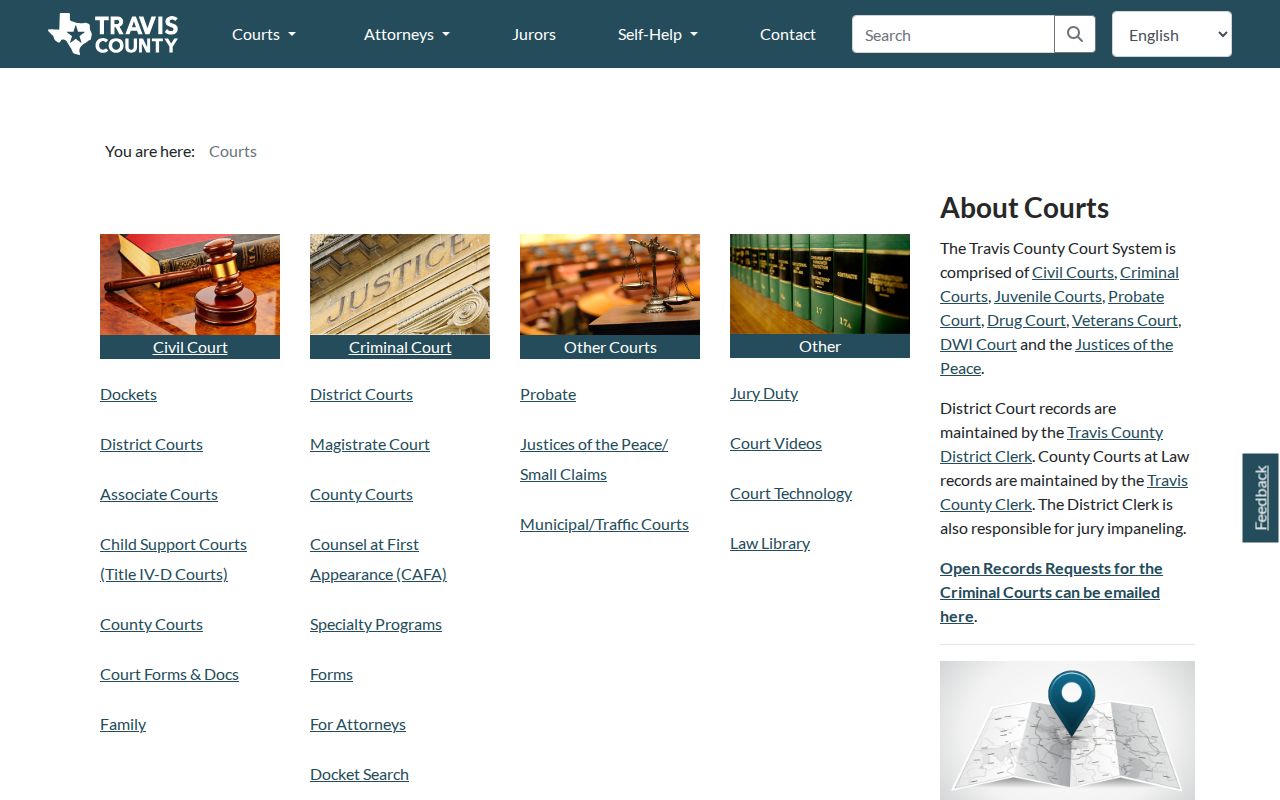Open the Law Library link
The height and width of the screenshot is (800, 1280).
click(x=770, y=543)
